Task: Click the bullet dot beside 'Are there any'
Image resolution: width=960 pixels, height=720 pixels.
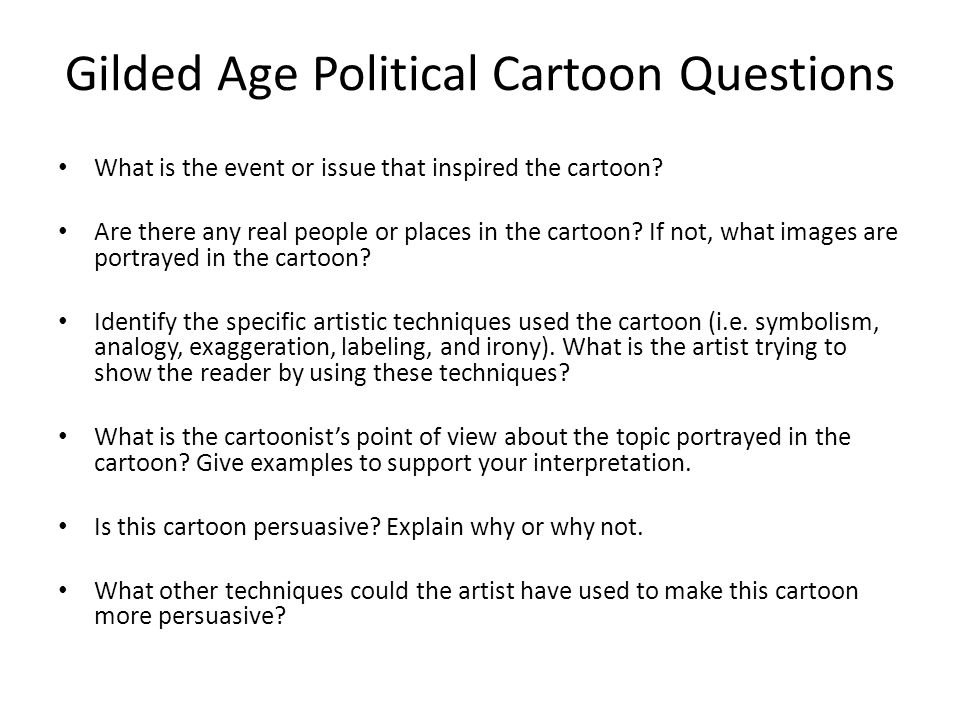Action: pos(63,232)
